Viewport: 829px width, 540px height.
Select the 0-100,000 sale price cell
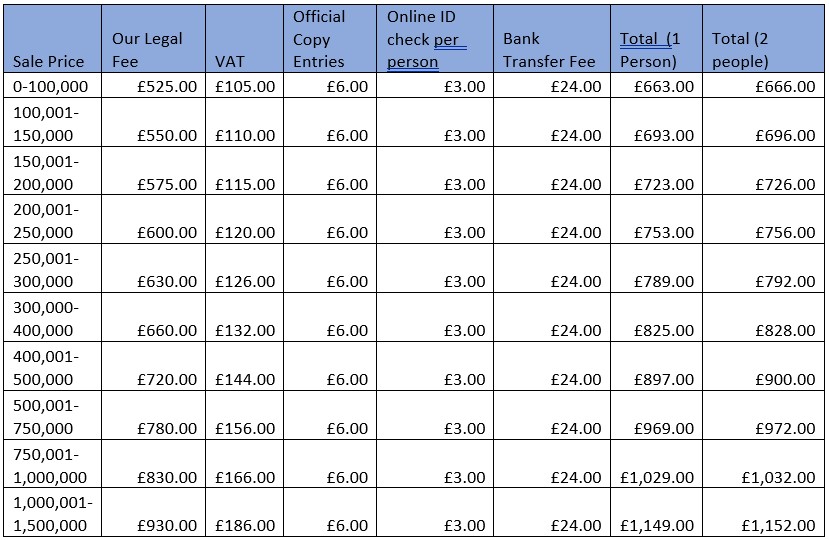52,85
